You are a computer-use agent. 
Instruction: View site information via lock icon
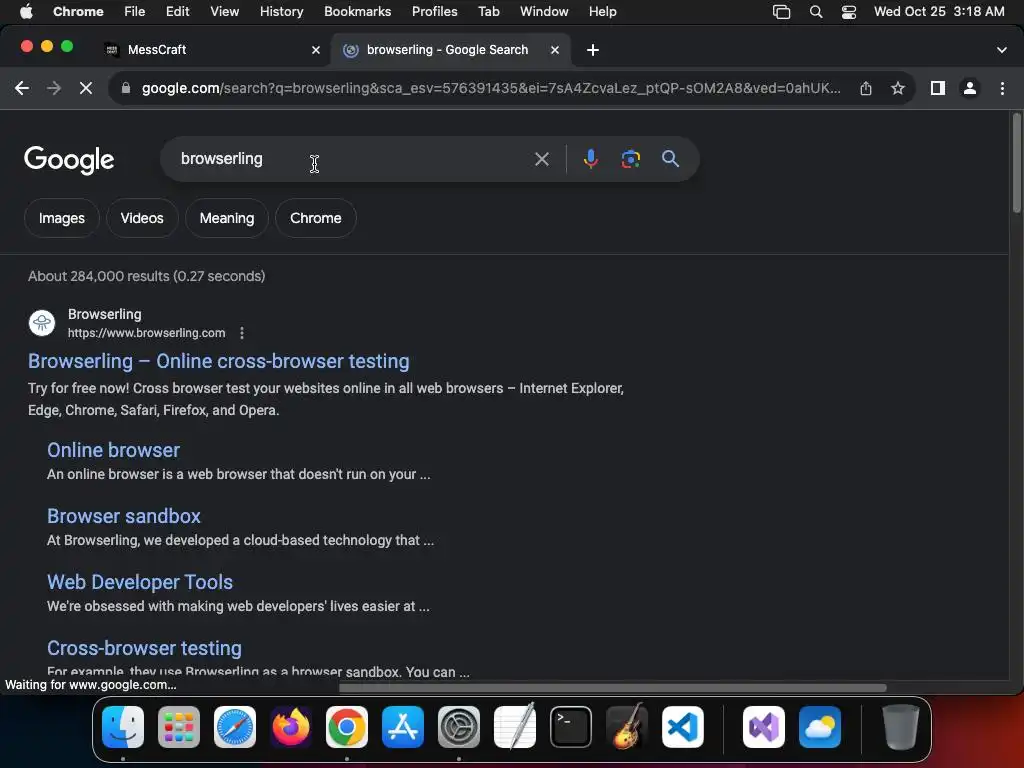tap(126, 88)
